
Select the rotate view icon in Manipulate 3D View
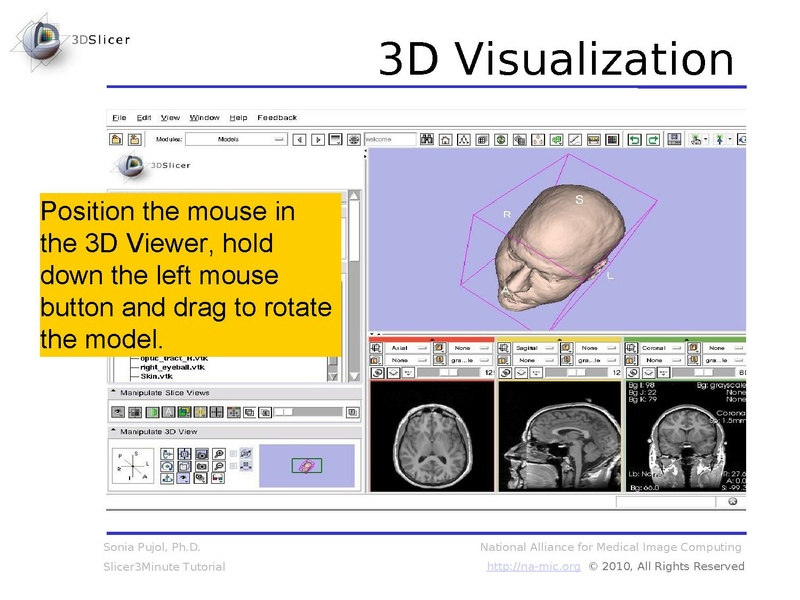tap(168, 466)
